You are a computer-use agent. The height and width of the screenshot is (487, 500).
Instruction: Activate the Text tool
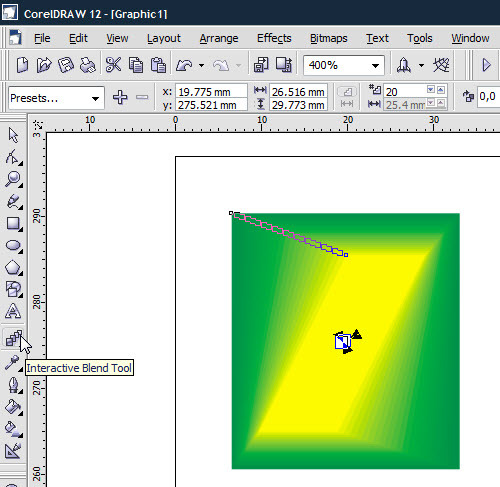tap(13, 311)
